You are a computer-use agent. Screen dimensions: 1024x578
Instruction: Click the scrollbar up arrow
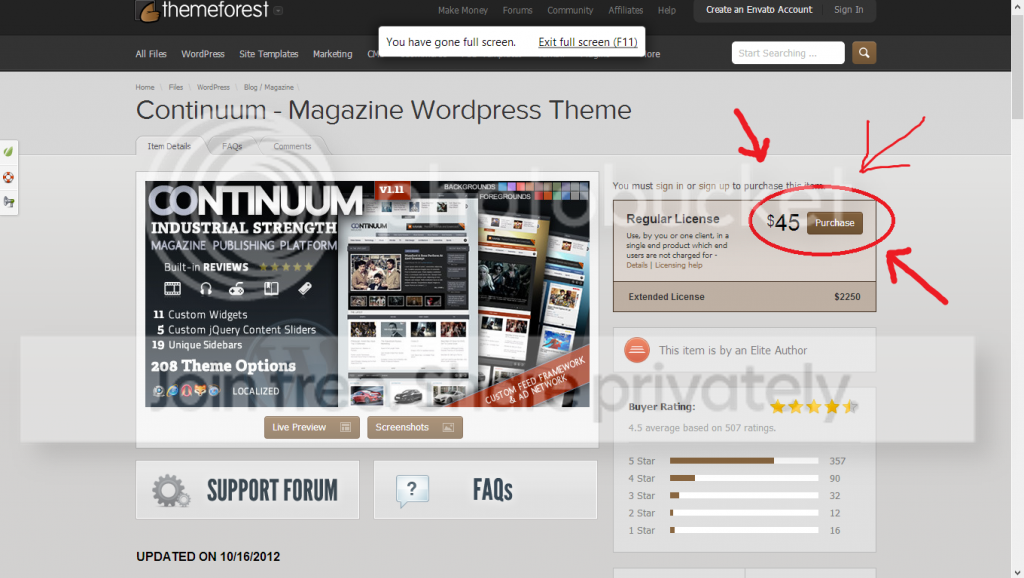point(1017,5)
